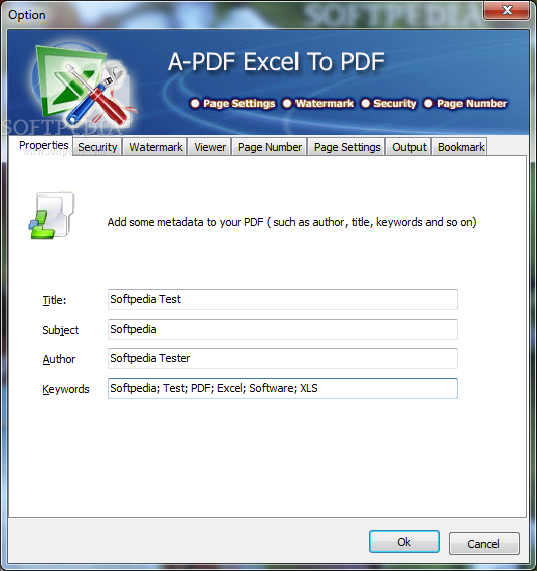Click the Security banner shortcut
This screenshot has width=537, height=571.
pyautogui.click(x=389, y=103)
